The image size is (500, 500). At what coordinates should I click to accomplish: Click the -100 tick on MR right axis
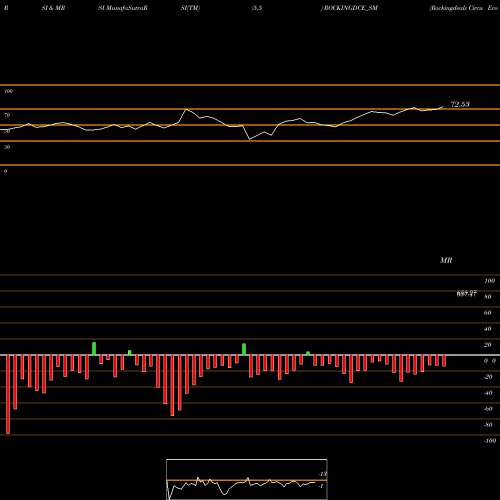point(490,441)
